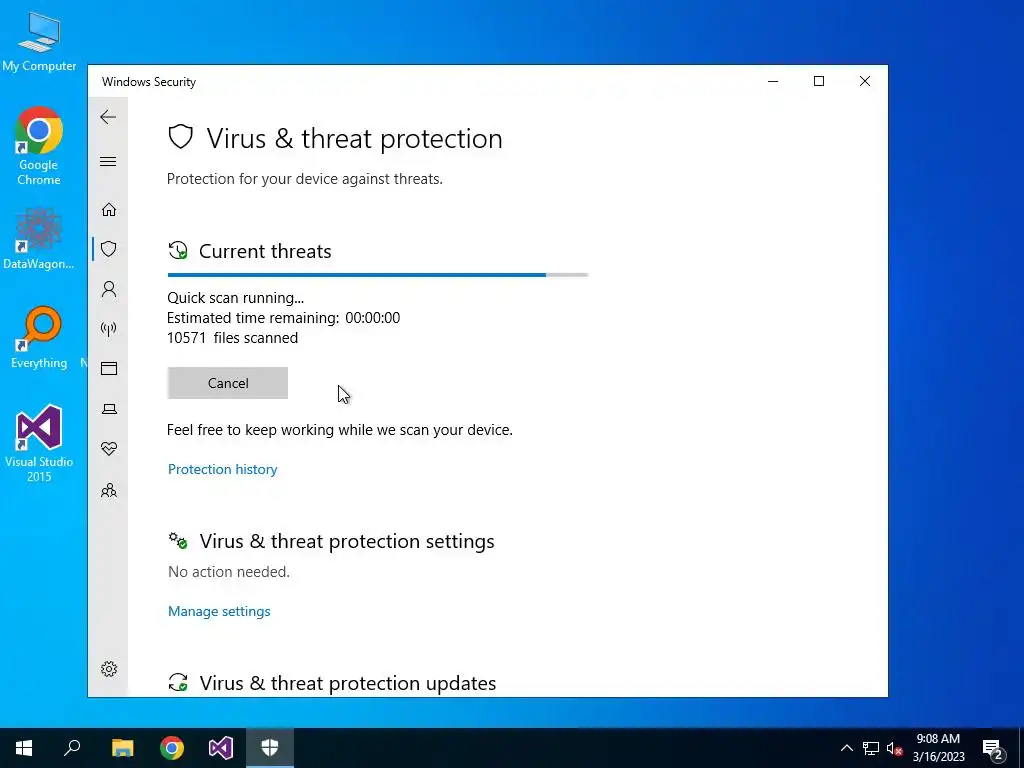Open Visual Studio 2015 desktop shortcut
This screenshot has height=768, width=1024.
click(x=39, y=443)
